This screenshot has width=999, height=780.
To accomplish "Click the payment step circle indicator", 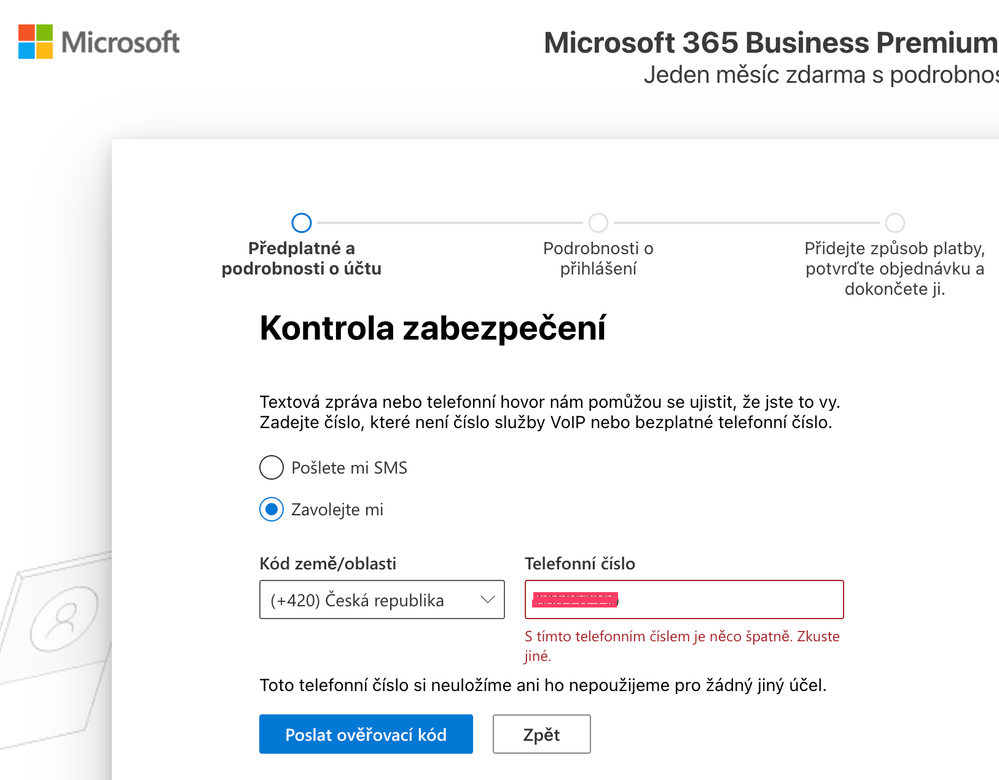I will tap(895, 222).
